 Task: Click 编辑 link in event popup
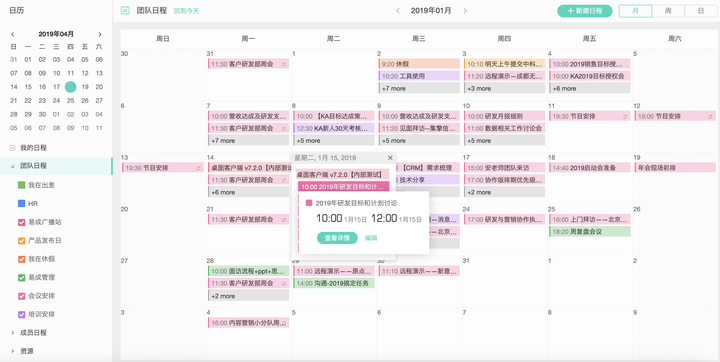coord(371,238)
